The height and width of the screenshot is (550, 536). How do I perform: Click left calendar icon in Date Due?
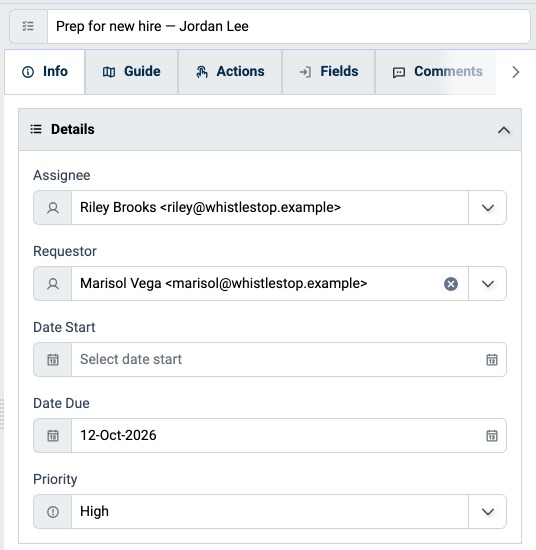click(x=53, y=436)
